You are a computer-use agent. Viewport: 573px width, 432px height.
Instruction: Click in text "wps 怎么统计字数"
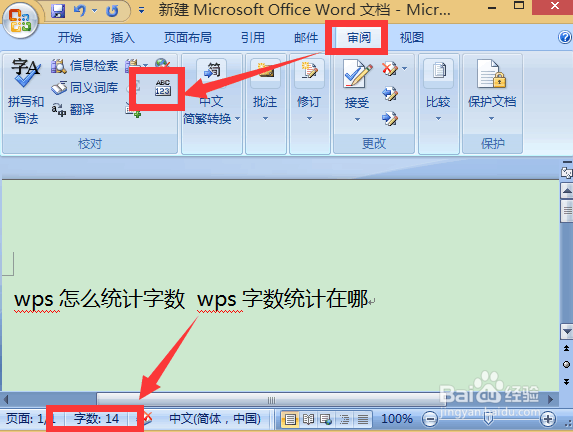(x=99, y=299)
